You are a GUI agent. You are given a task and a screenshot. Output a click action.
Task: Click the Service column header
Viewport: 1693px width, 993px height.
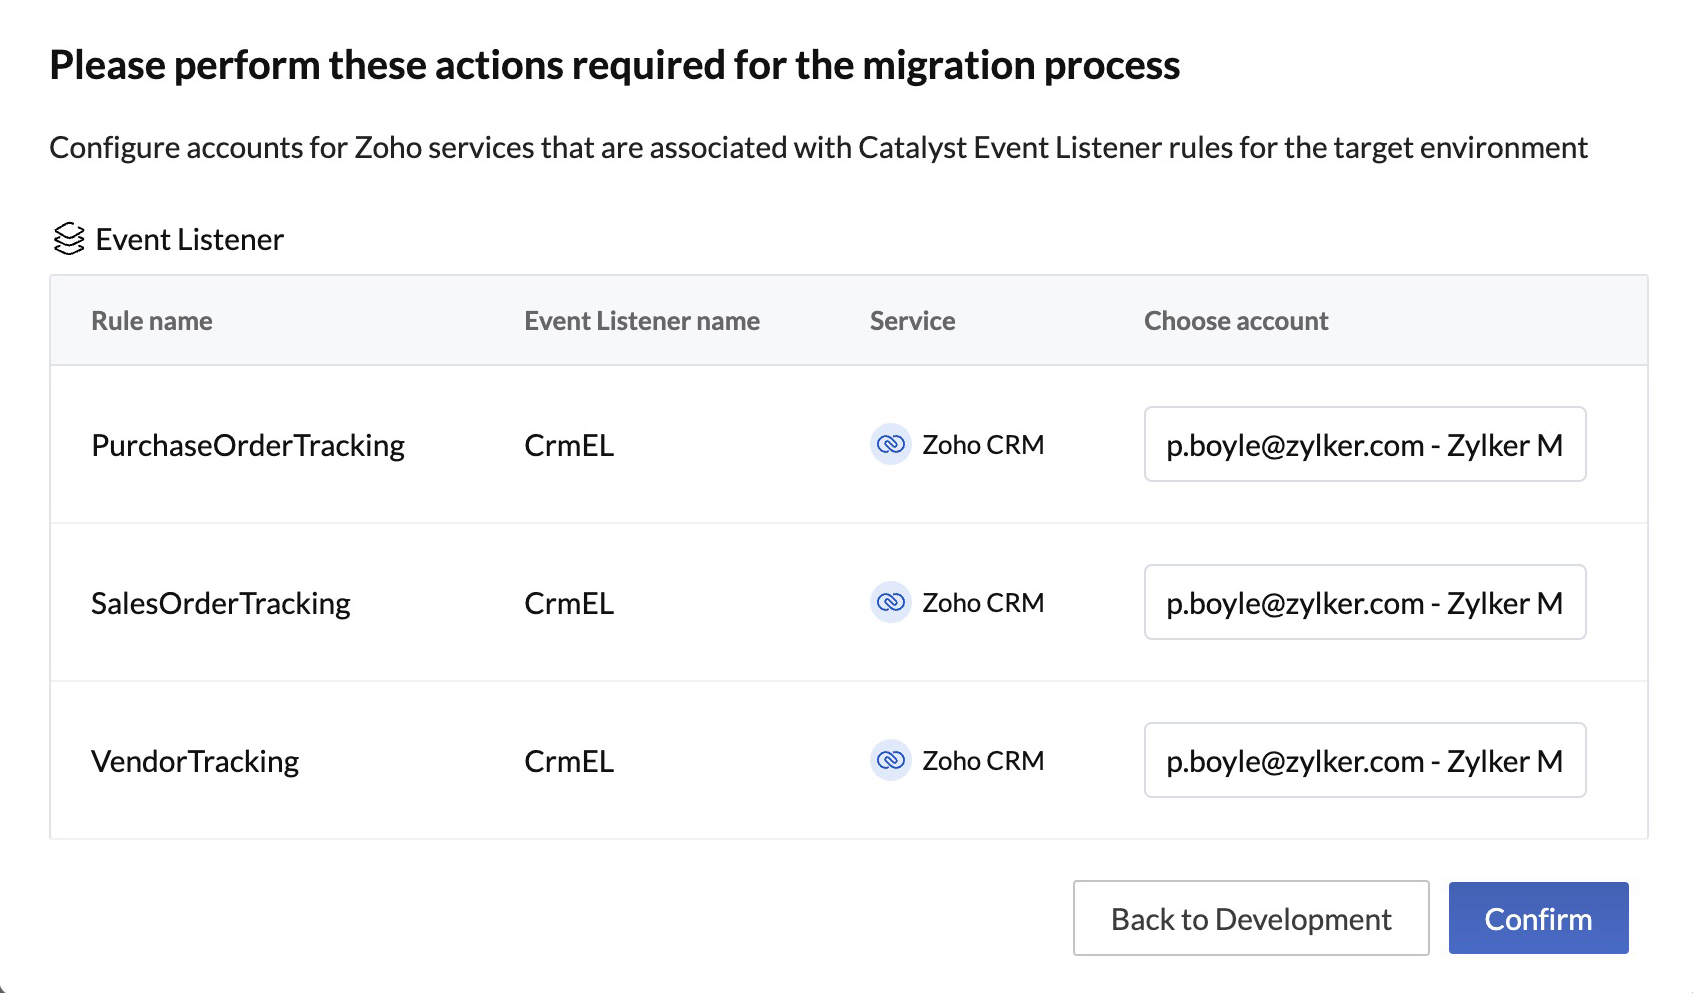pos(912,321)
